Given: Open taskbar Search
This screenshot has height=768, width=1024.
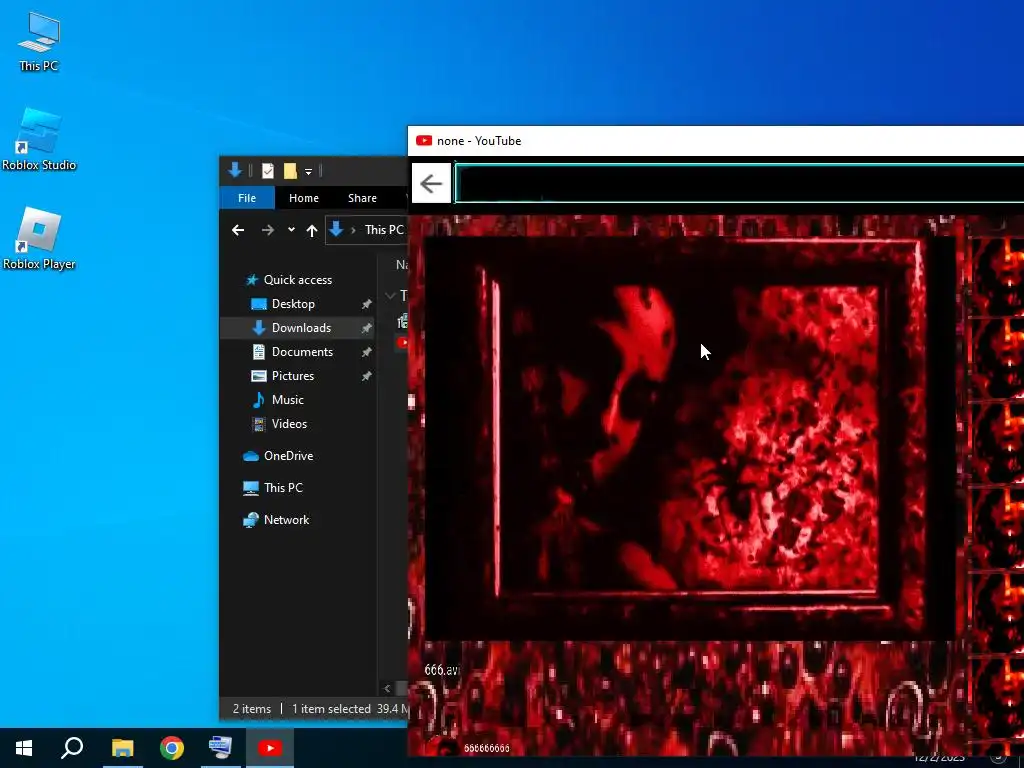Looking at the screenshot, I should (x=72, y=748).
